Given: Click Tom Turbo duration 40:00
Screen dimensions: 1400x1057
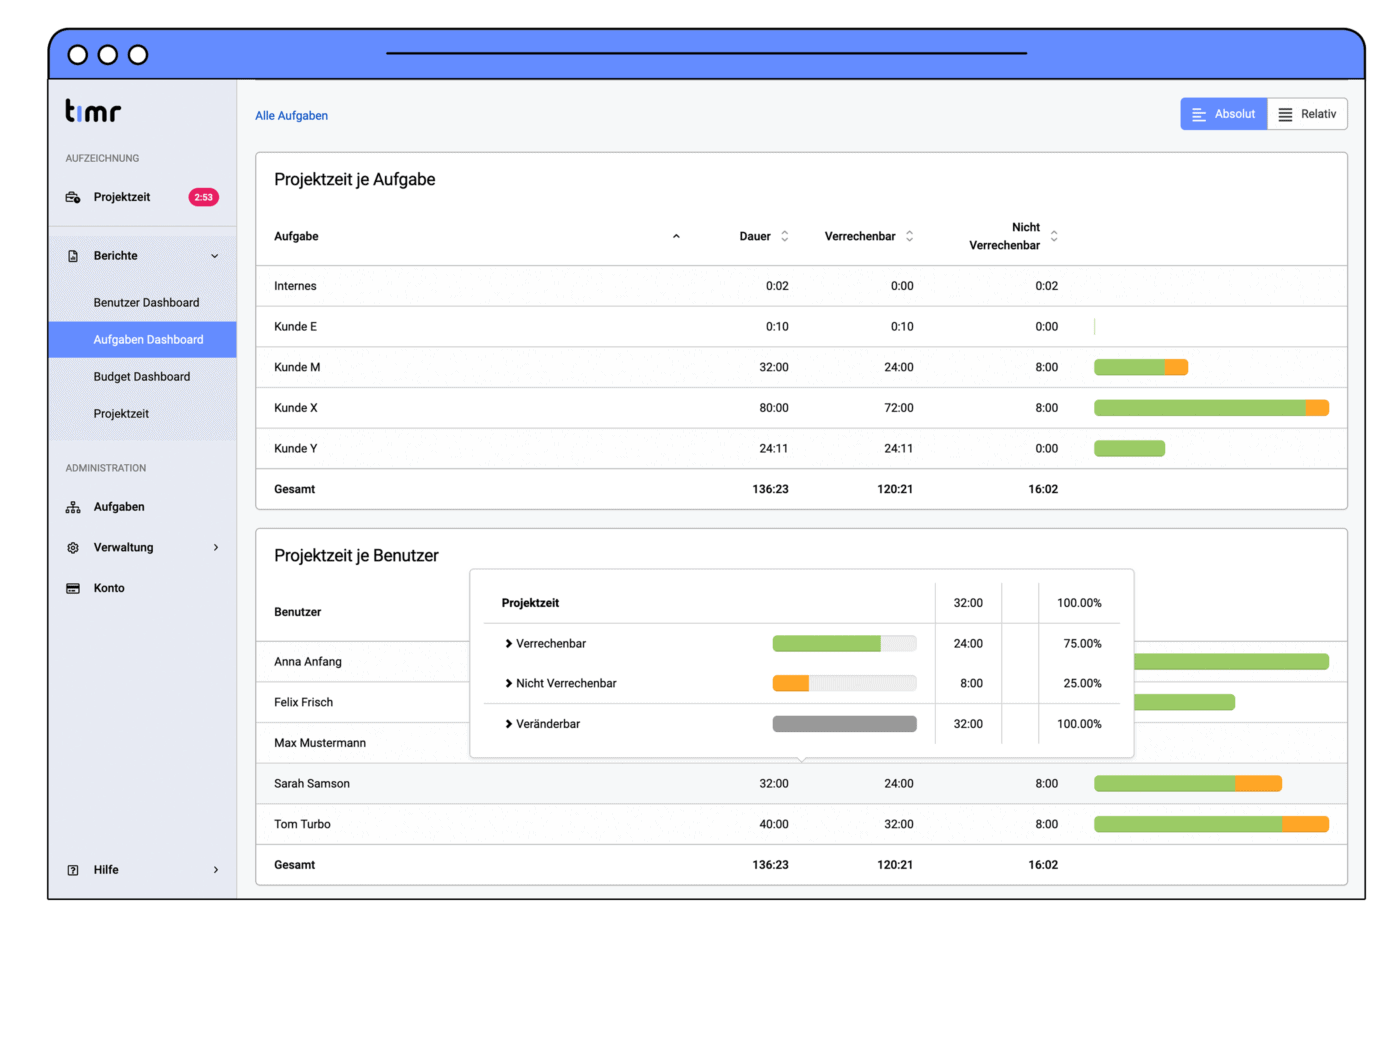Looking at the screenshot, I should (x=774, y=825).
